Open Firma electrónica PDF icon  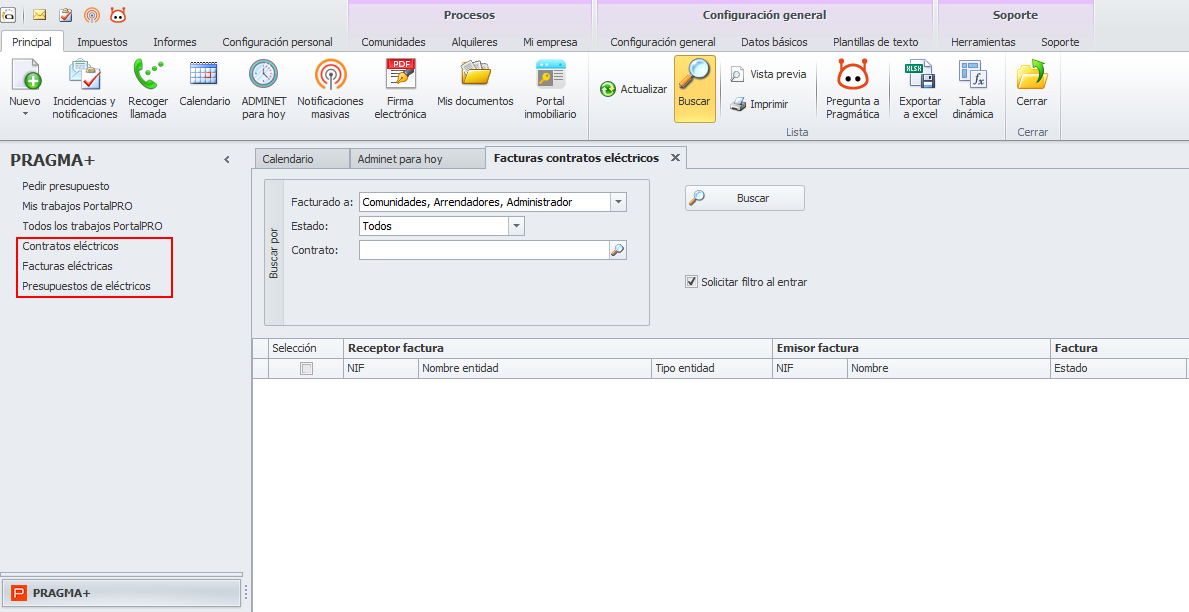pos(400,74)
